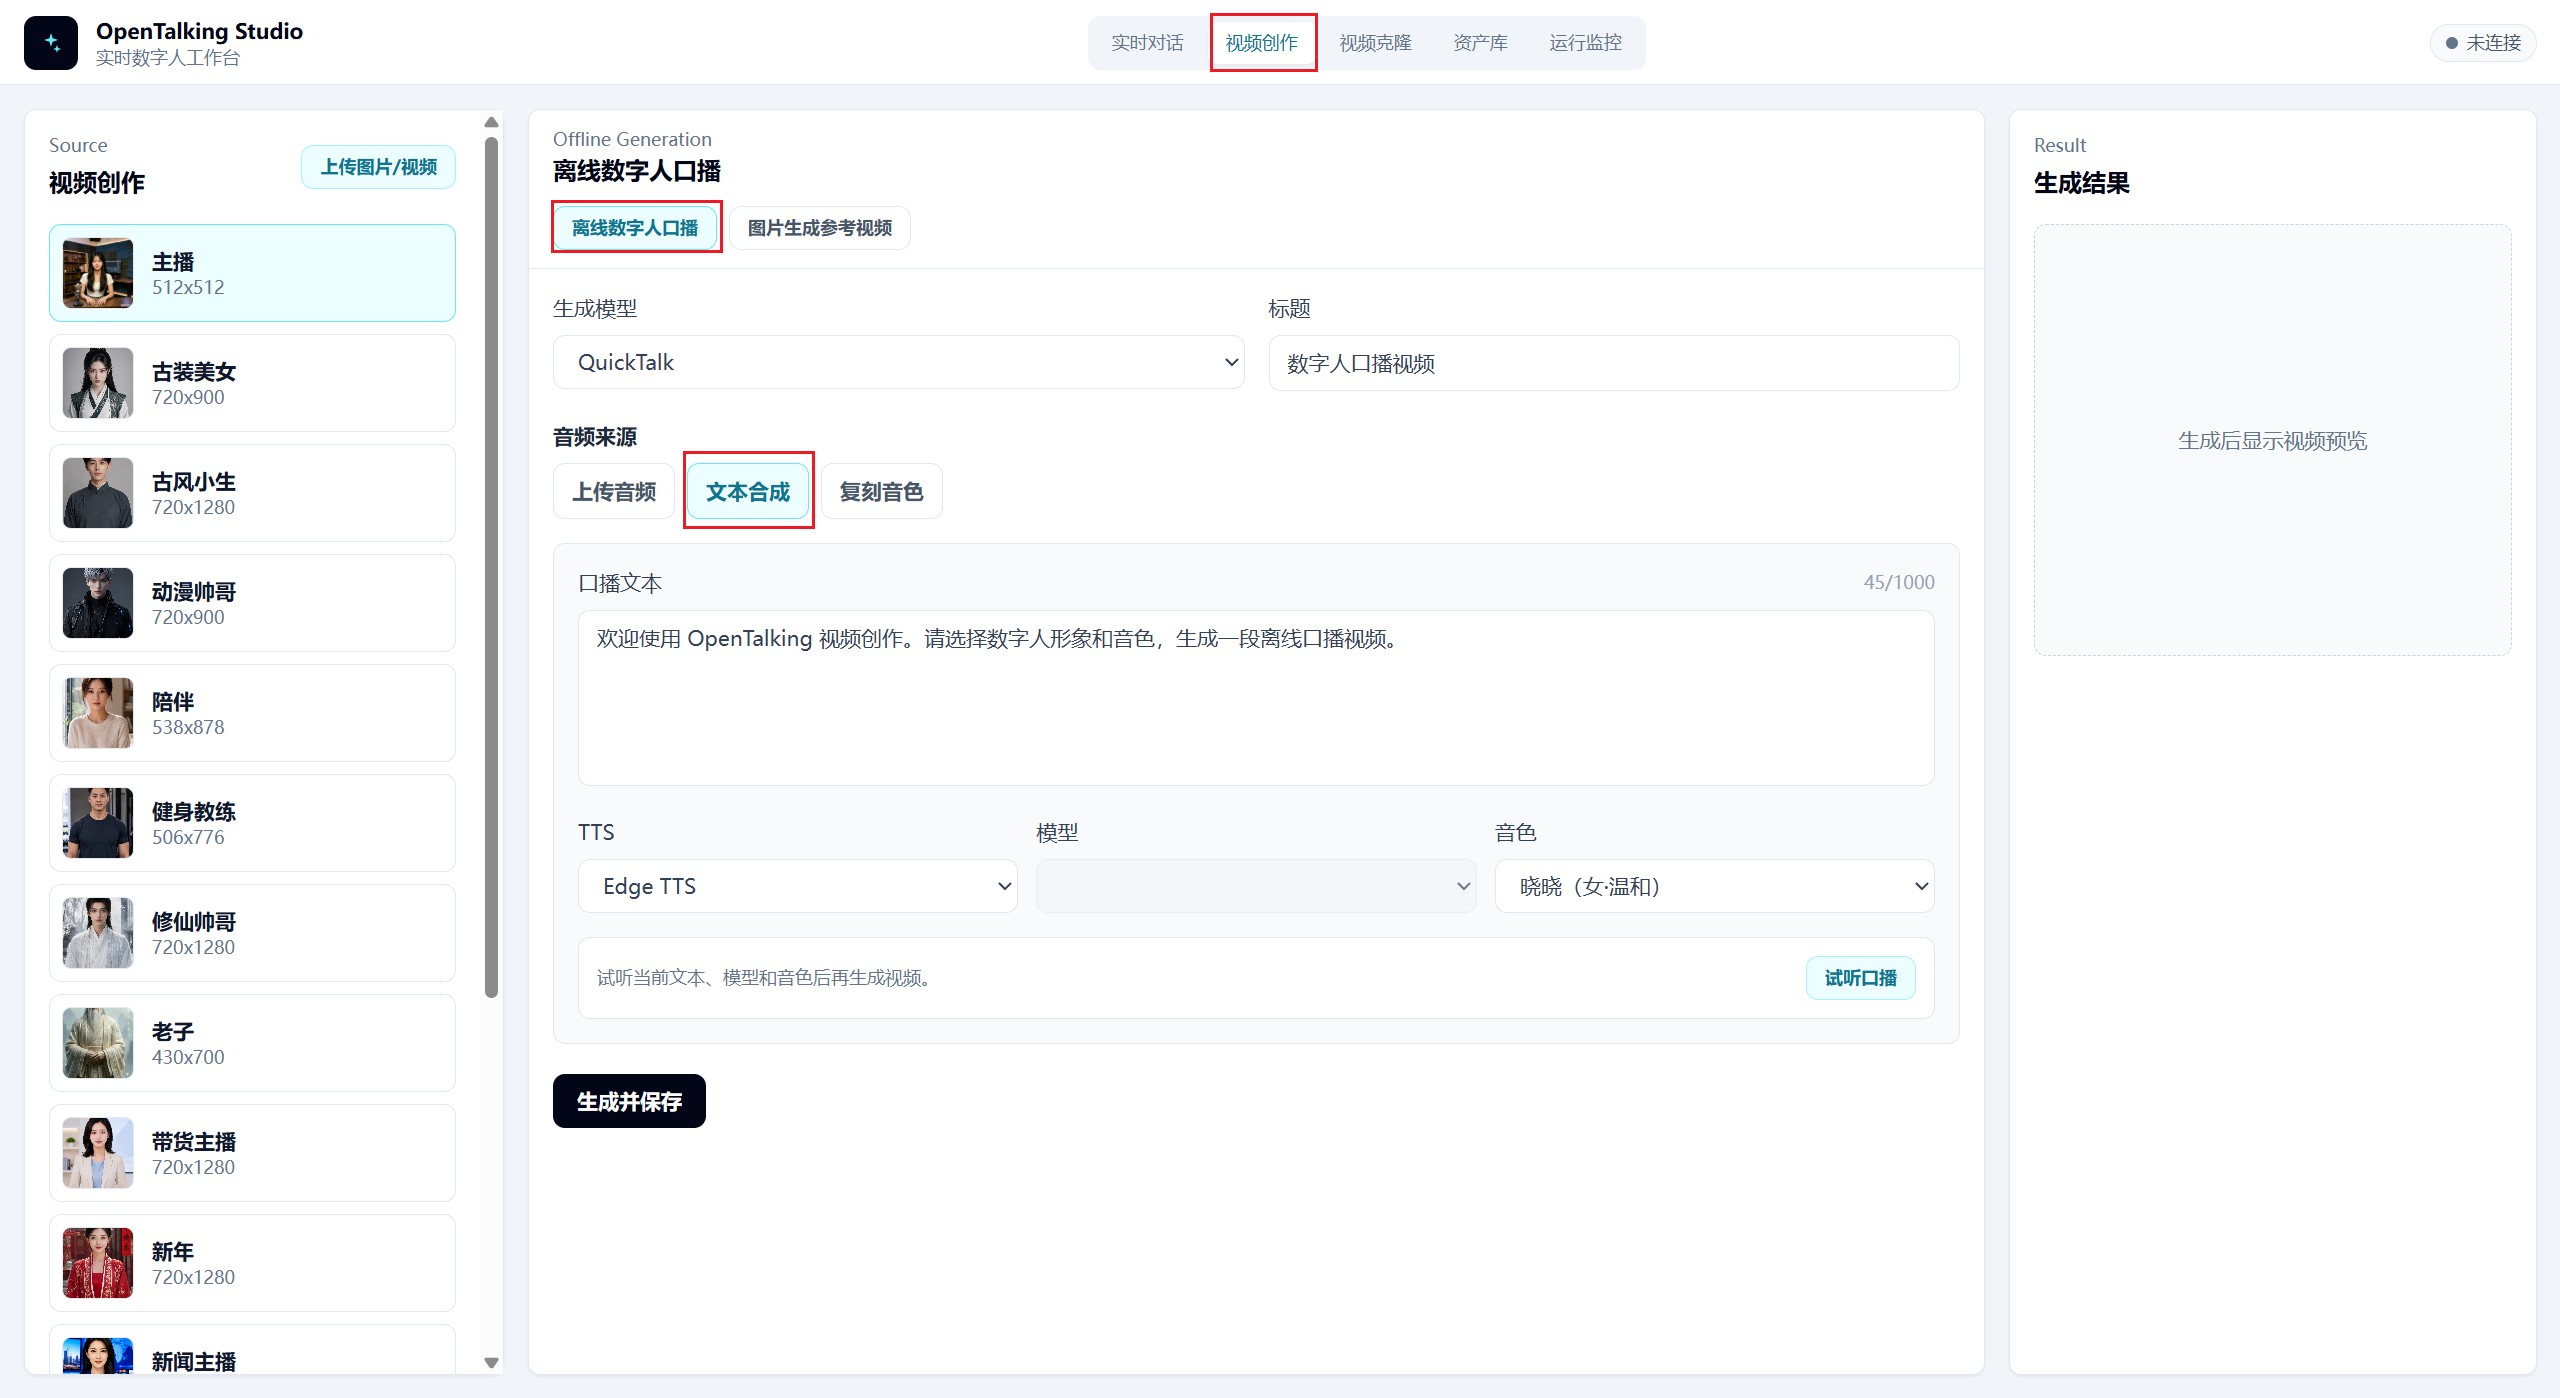2560x1398 pixels.
Task: Select the 新闻主播 avatar card
Action: 252,1350
